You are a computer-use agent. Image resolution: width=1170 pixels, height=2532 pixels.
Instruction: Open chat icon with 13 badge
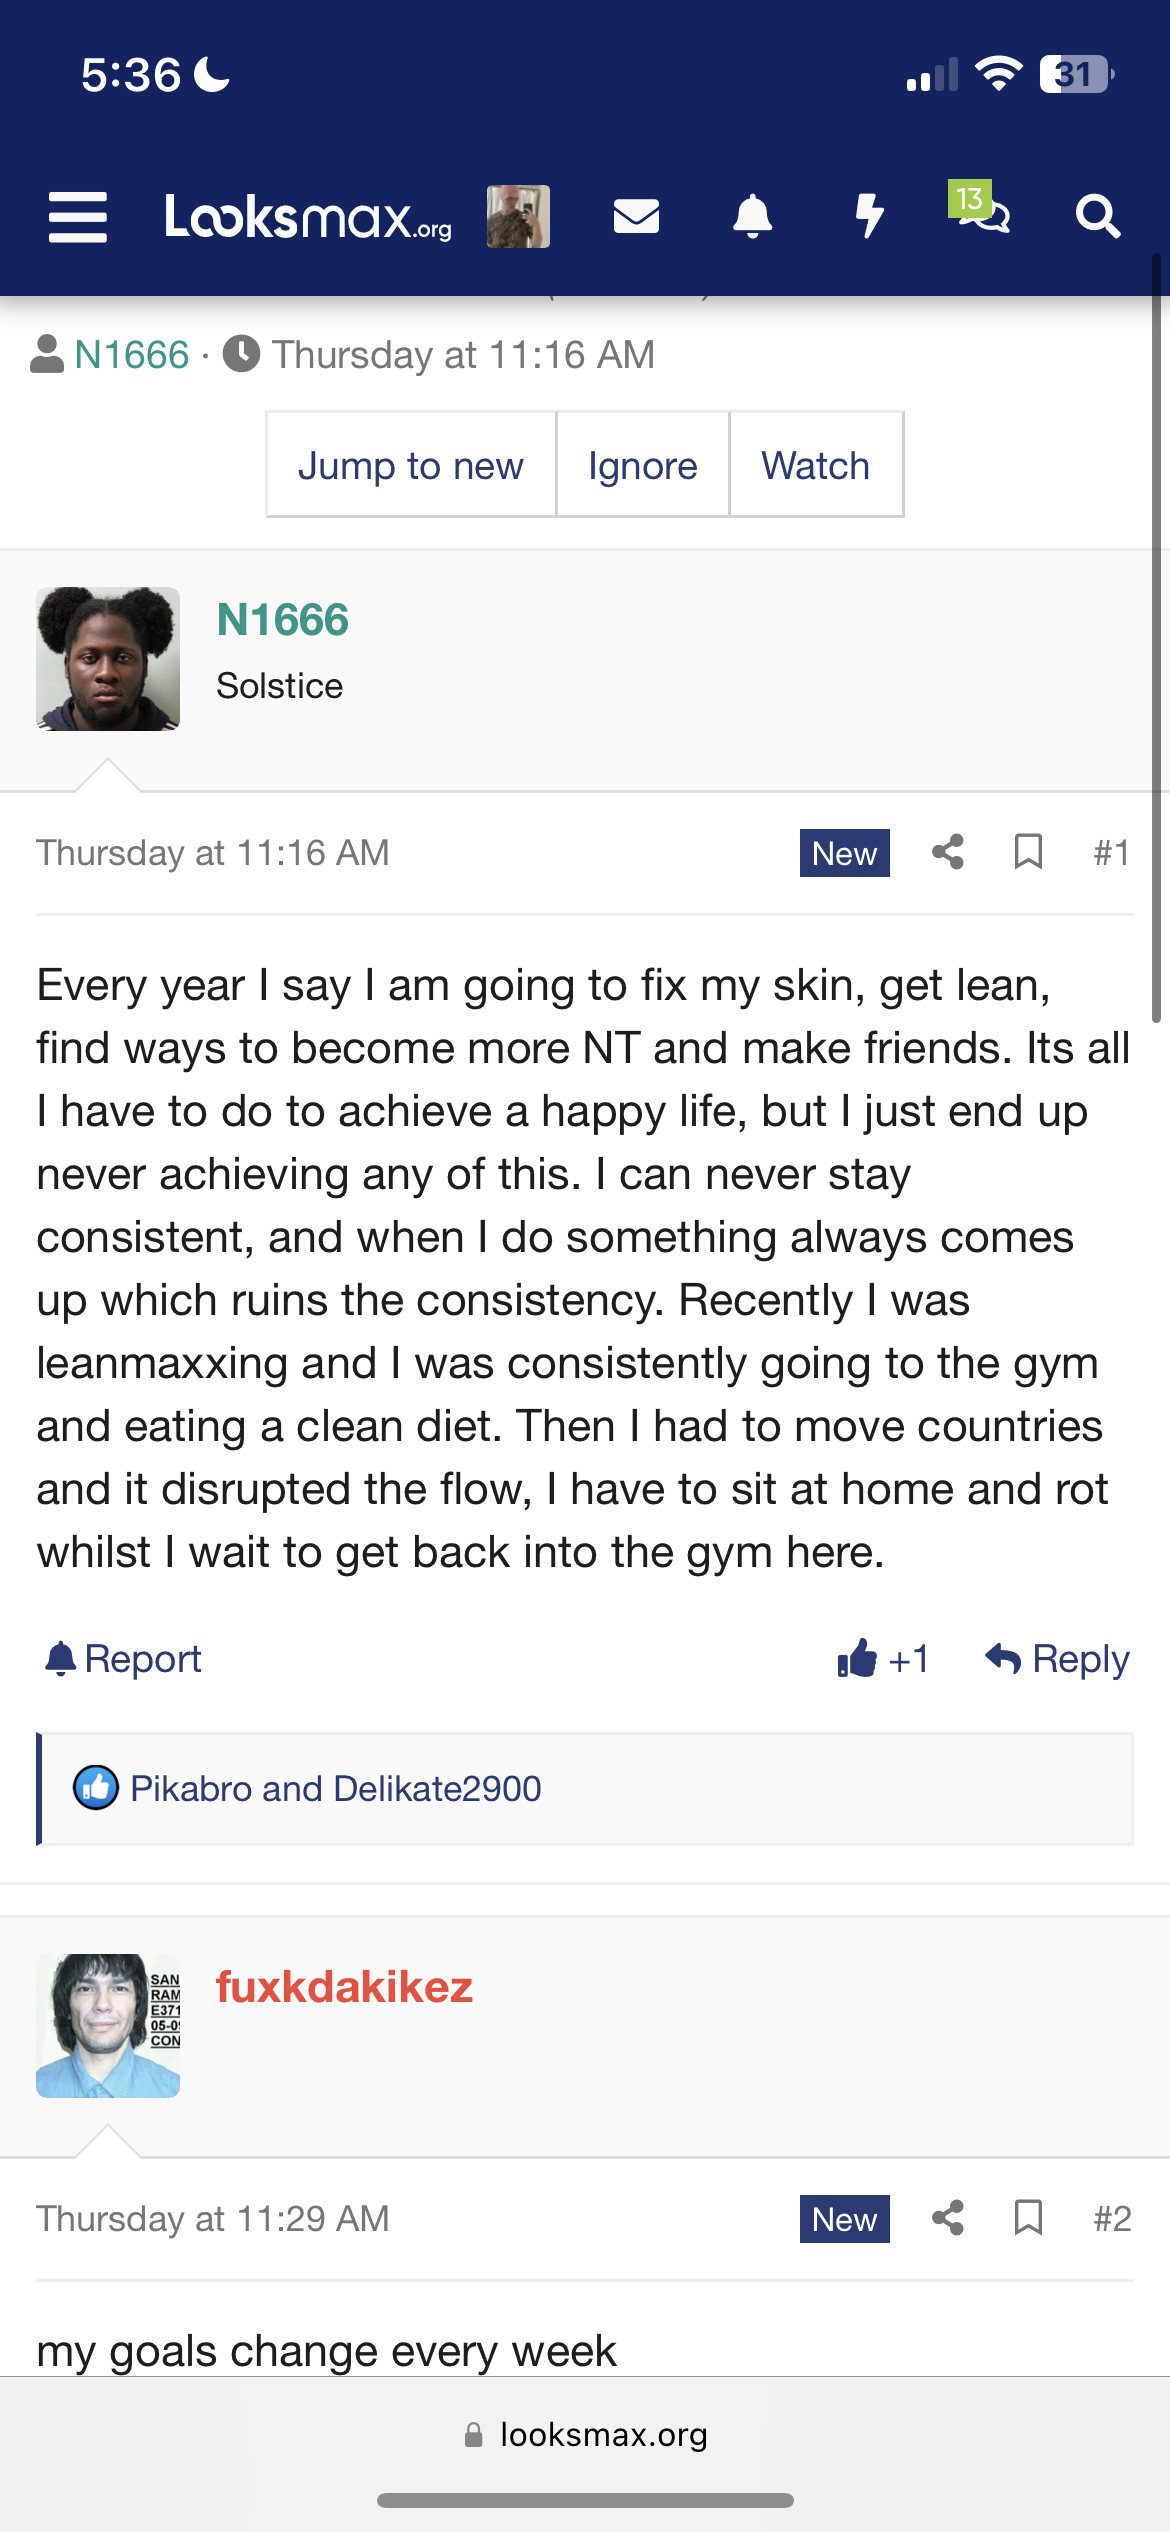980,208
